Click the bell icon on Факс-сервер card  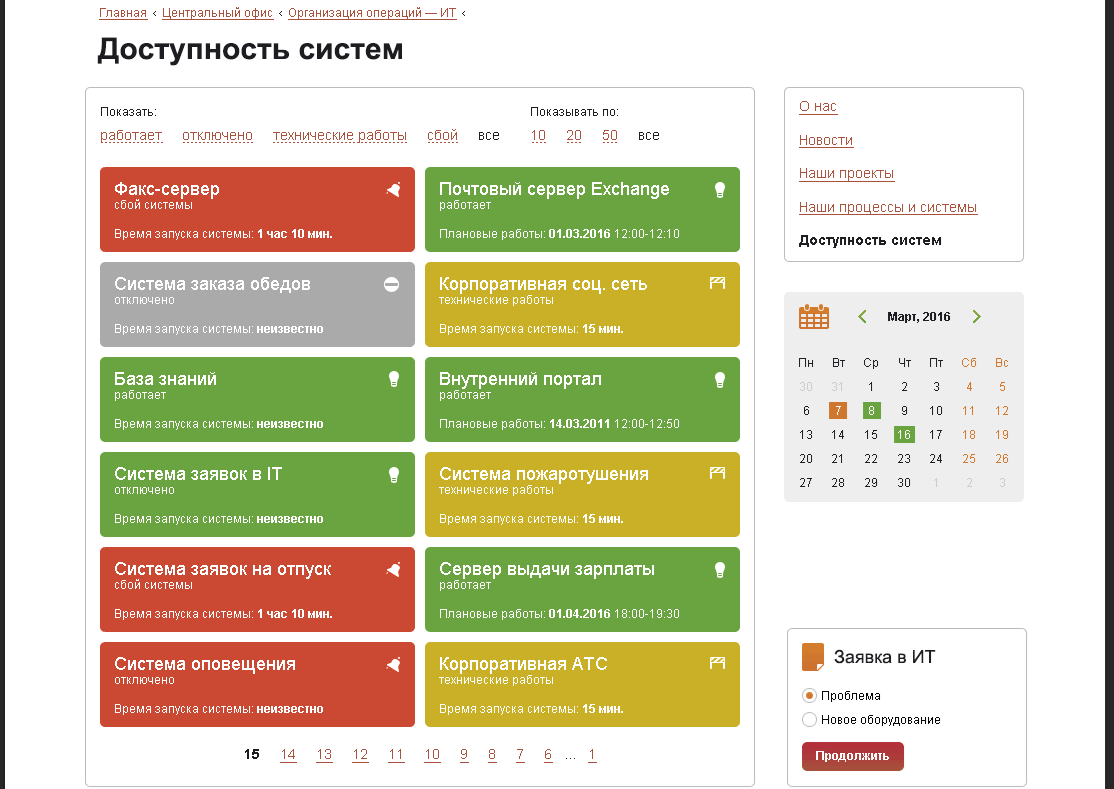pos(394,190)
